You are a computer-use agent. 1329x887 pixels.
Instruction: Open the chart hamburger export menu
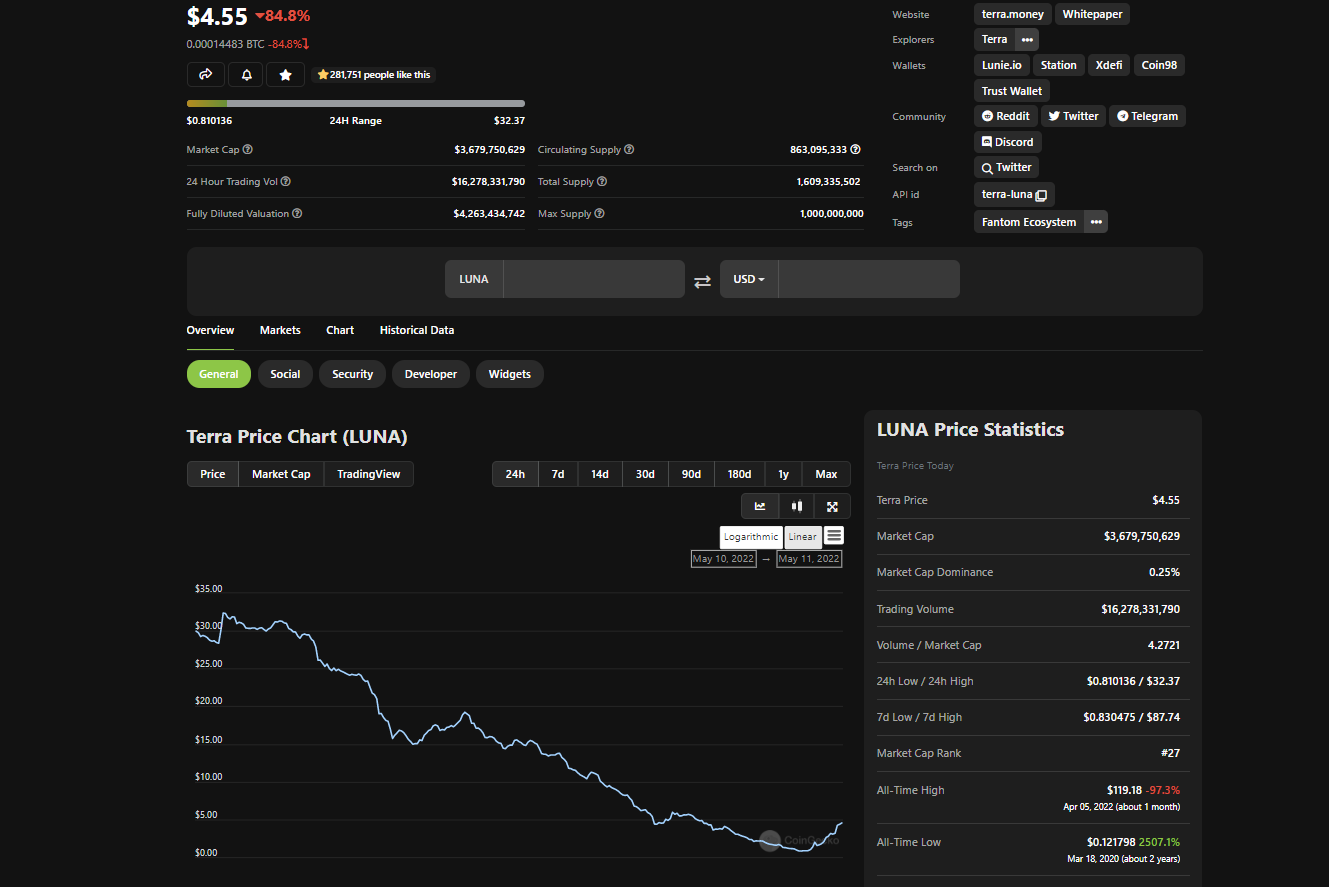coord(834,536)
